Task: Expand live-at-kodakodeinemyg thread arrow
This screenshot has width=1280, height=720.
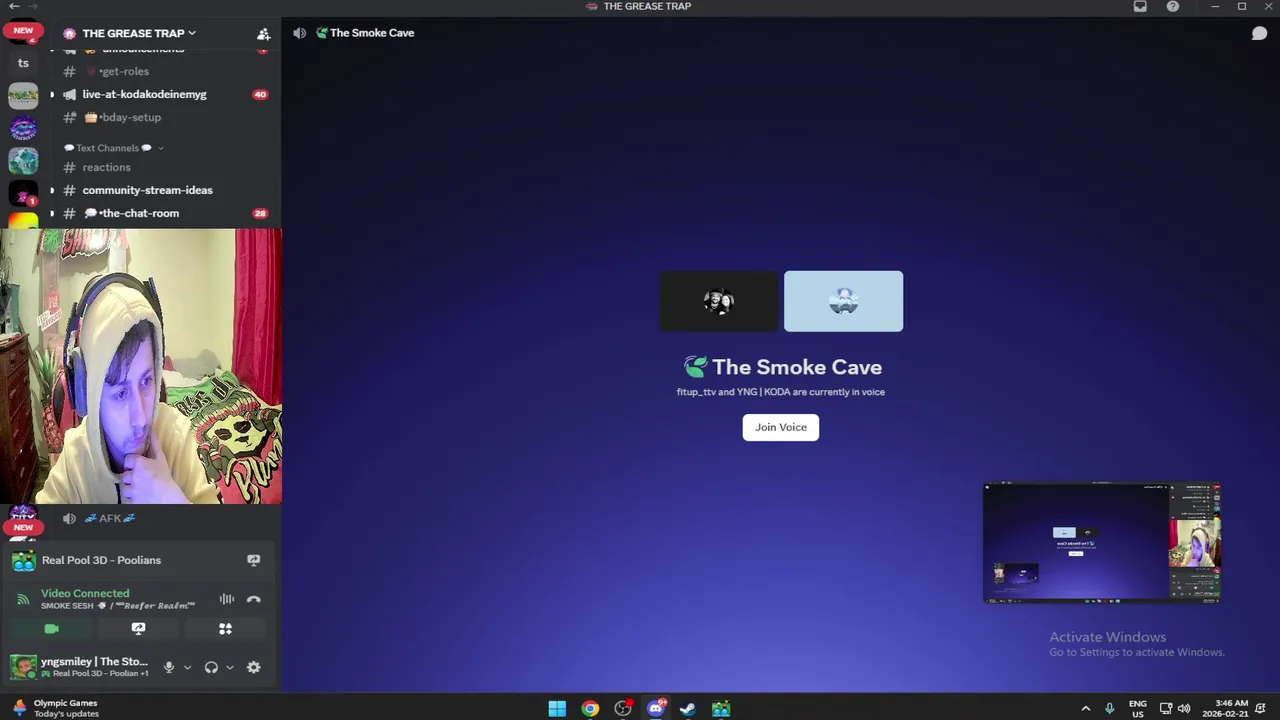Action: point(52,94)
